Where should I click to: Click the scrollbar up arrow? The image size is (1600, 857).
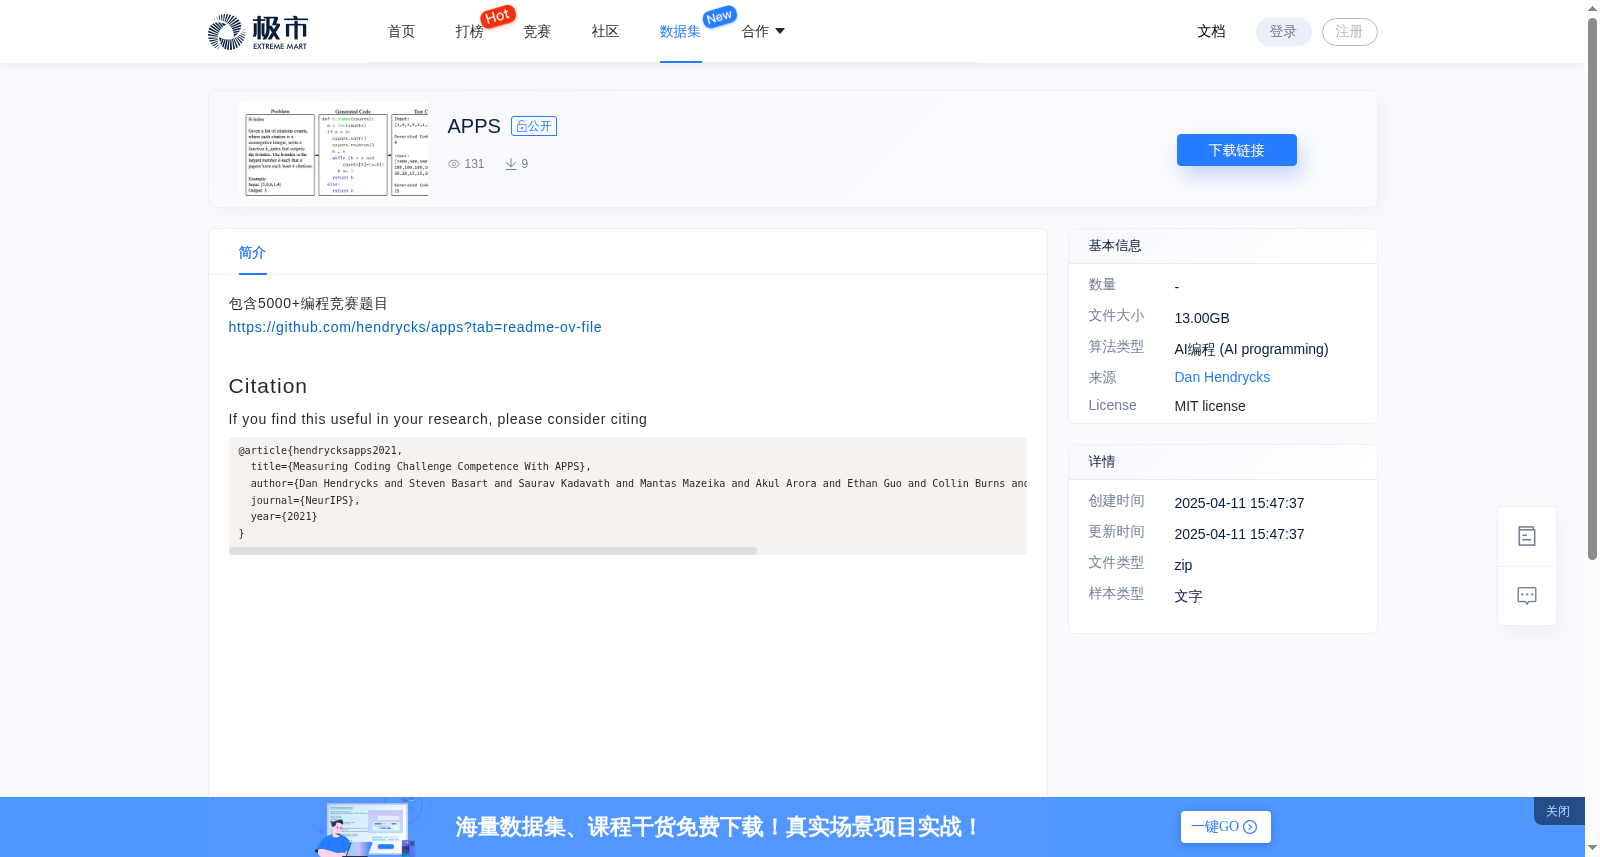(x=1592, y=8)
